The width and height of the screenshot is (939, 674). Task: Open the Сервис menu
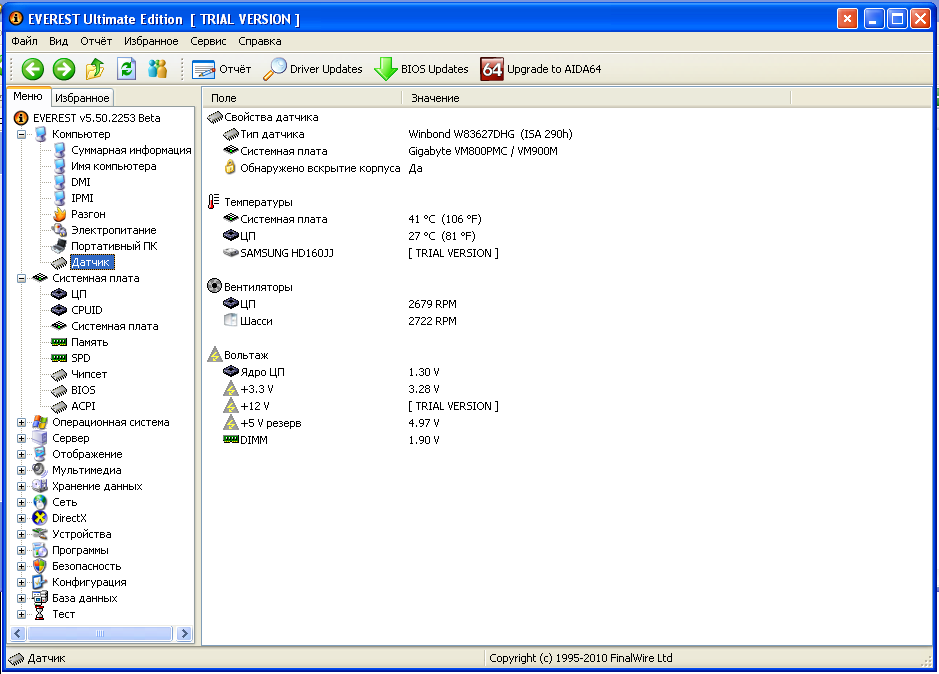point(208,41)
